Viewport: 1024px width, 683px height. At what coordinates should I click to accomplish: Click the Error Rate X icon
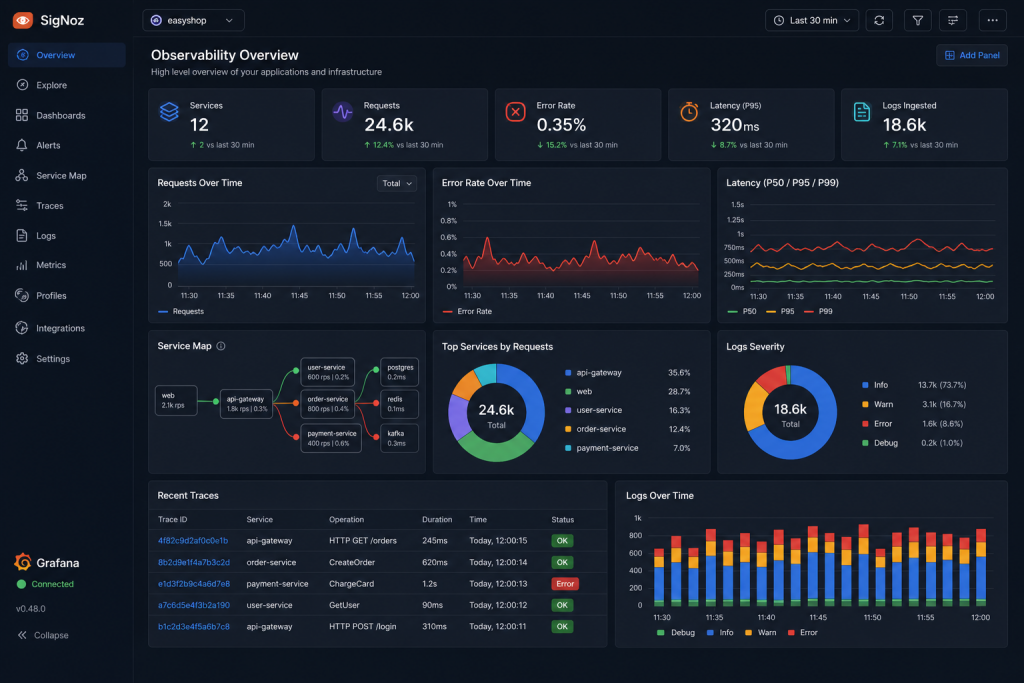pos(515,112)
